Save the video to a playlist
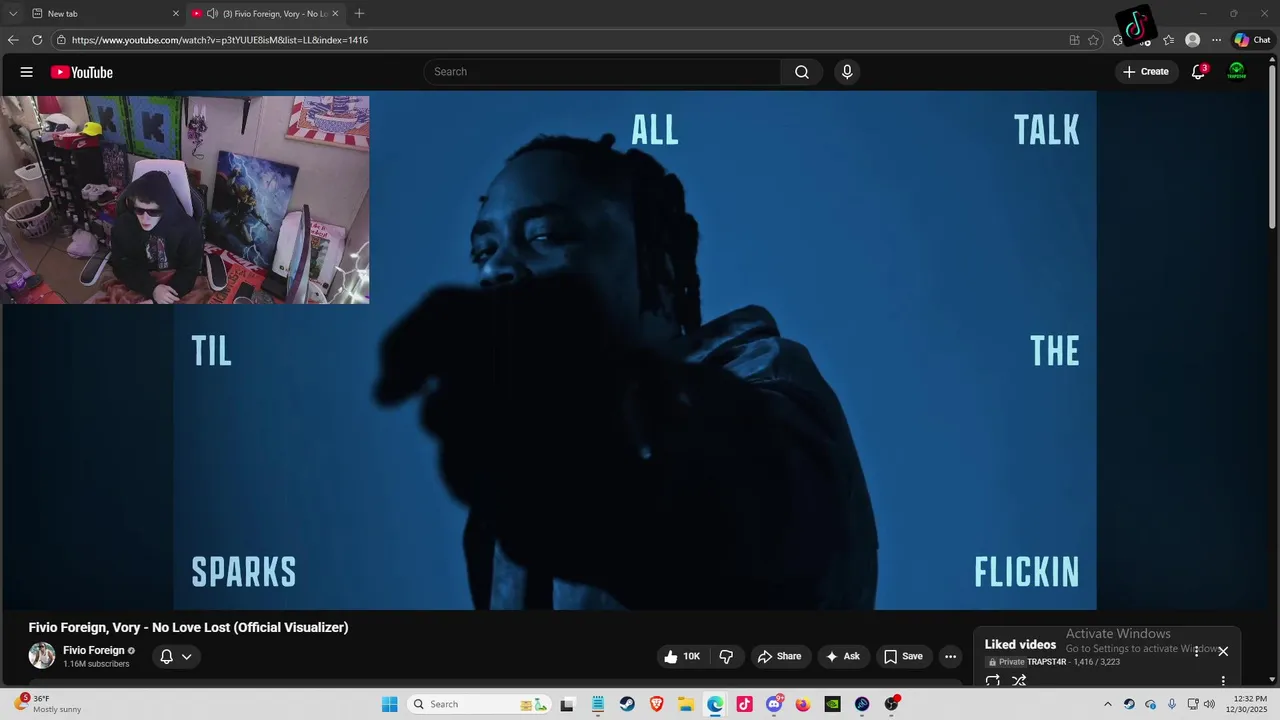The image size is (1280, 720). tap(903, 657)
